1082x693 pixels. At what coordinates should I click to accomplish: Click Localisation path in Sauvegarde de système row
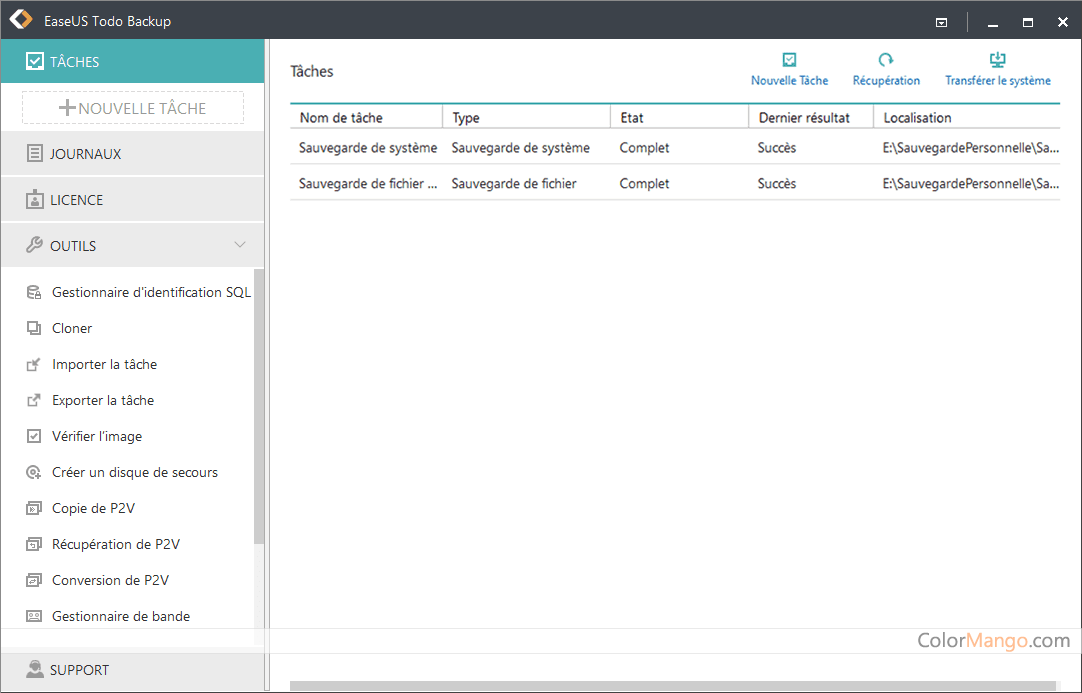971,148
